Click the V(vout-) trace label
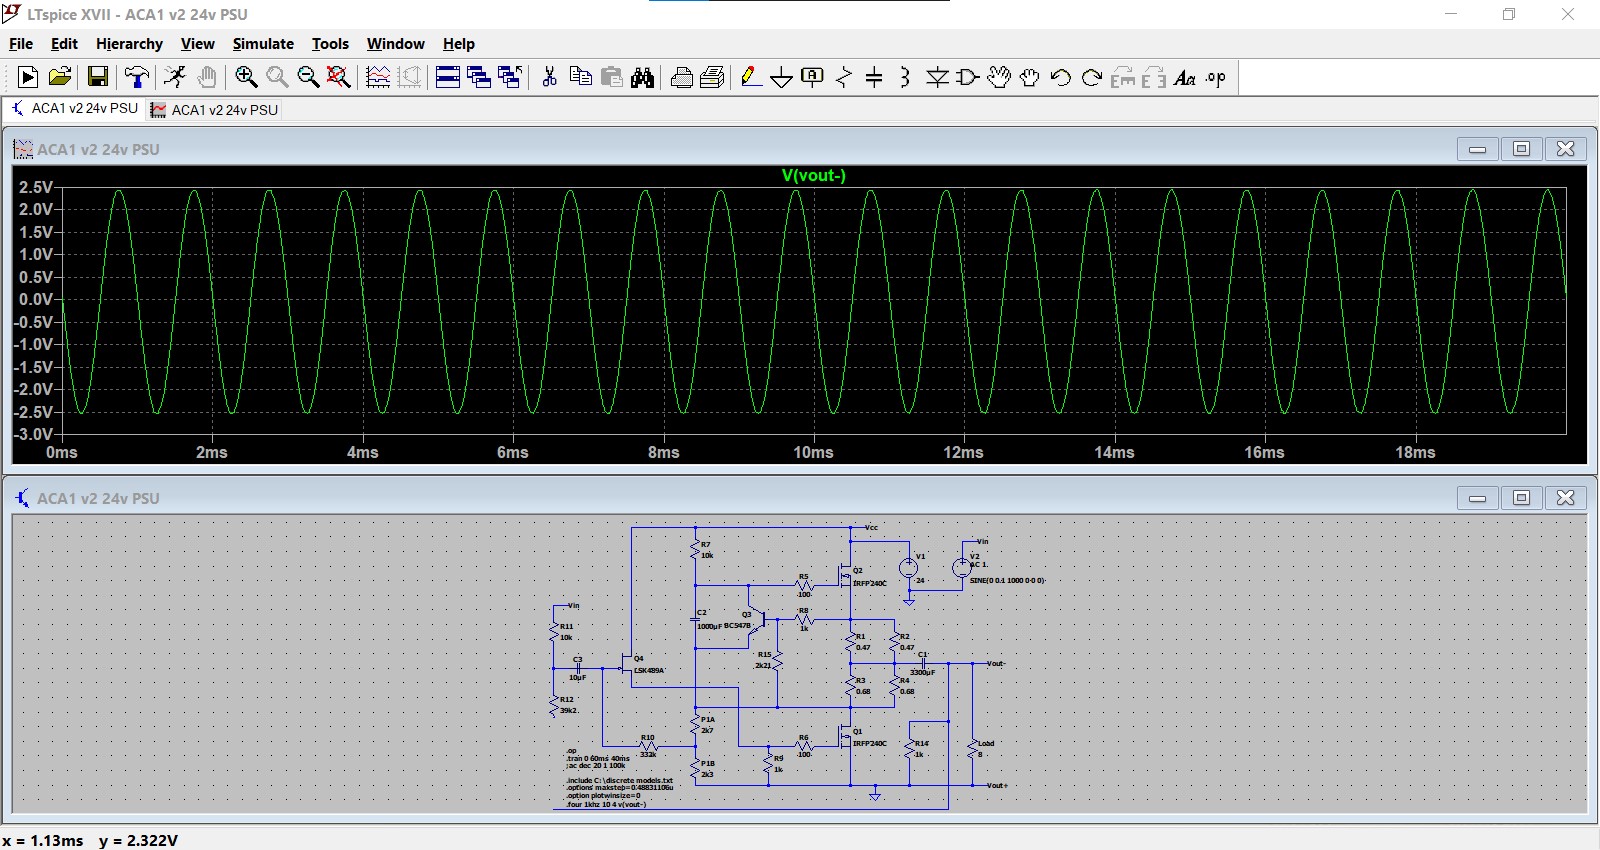1600x850 pixels. [813, 175]
